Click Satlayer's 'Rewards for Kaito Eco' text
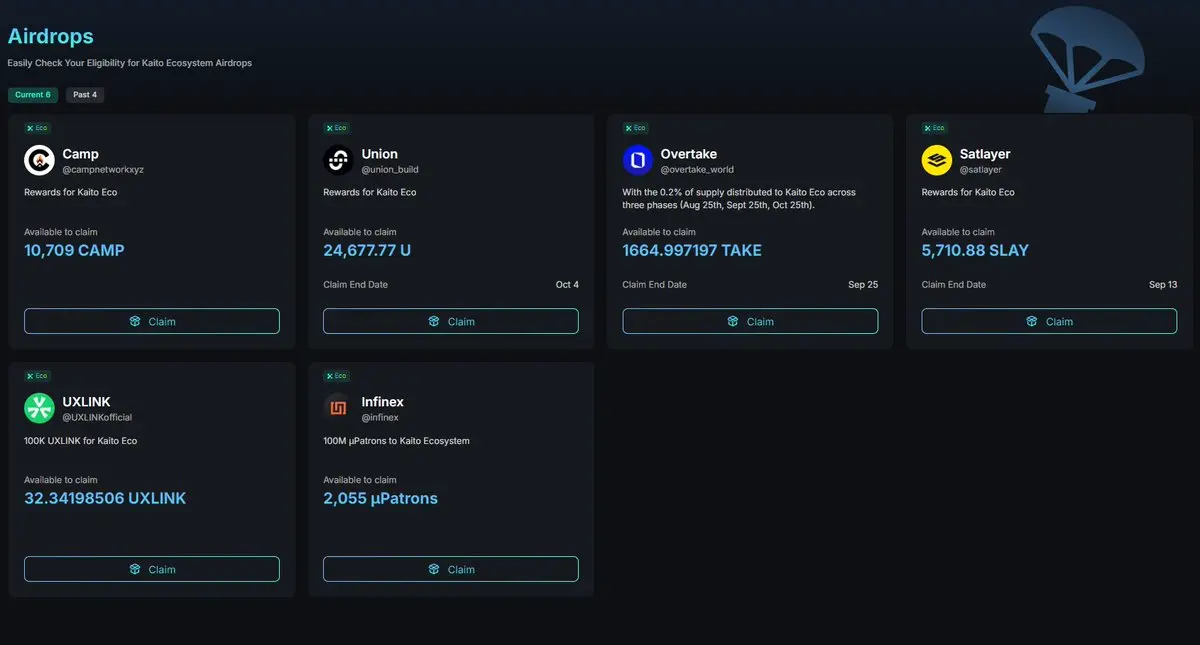The width and height of the screenshot is (1200, 645). pyautogui.click(x=967, y=192)
